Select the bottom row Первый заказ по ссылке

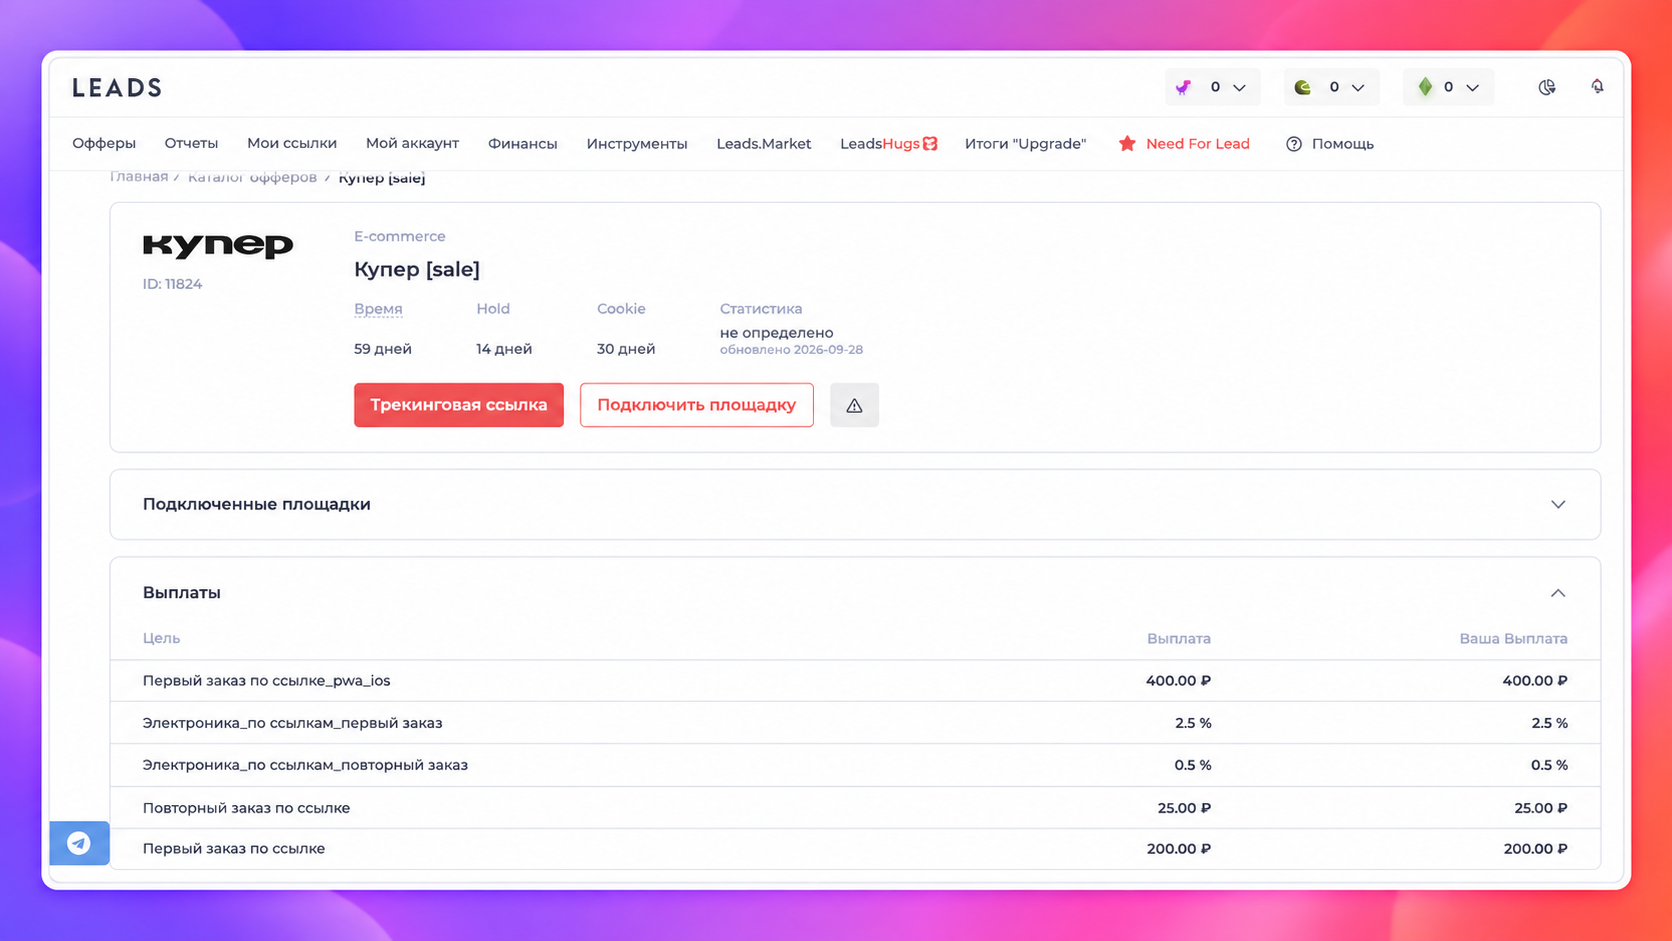(855, 849)
